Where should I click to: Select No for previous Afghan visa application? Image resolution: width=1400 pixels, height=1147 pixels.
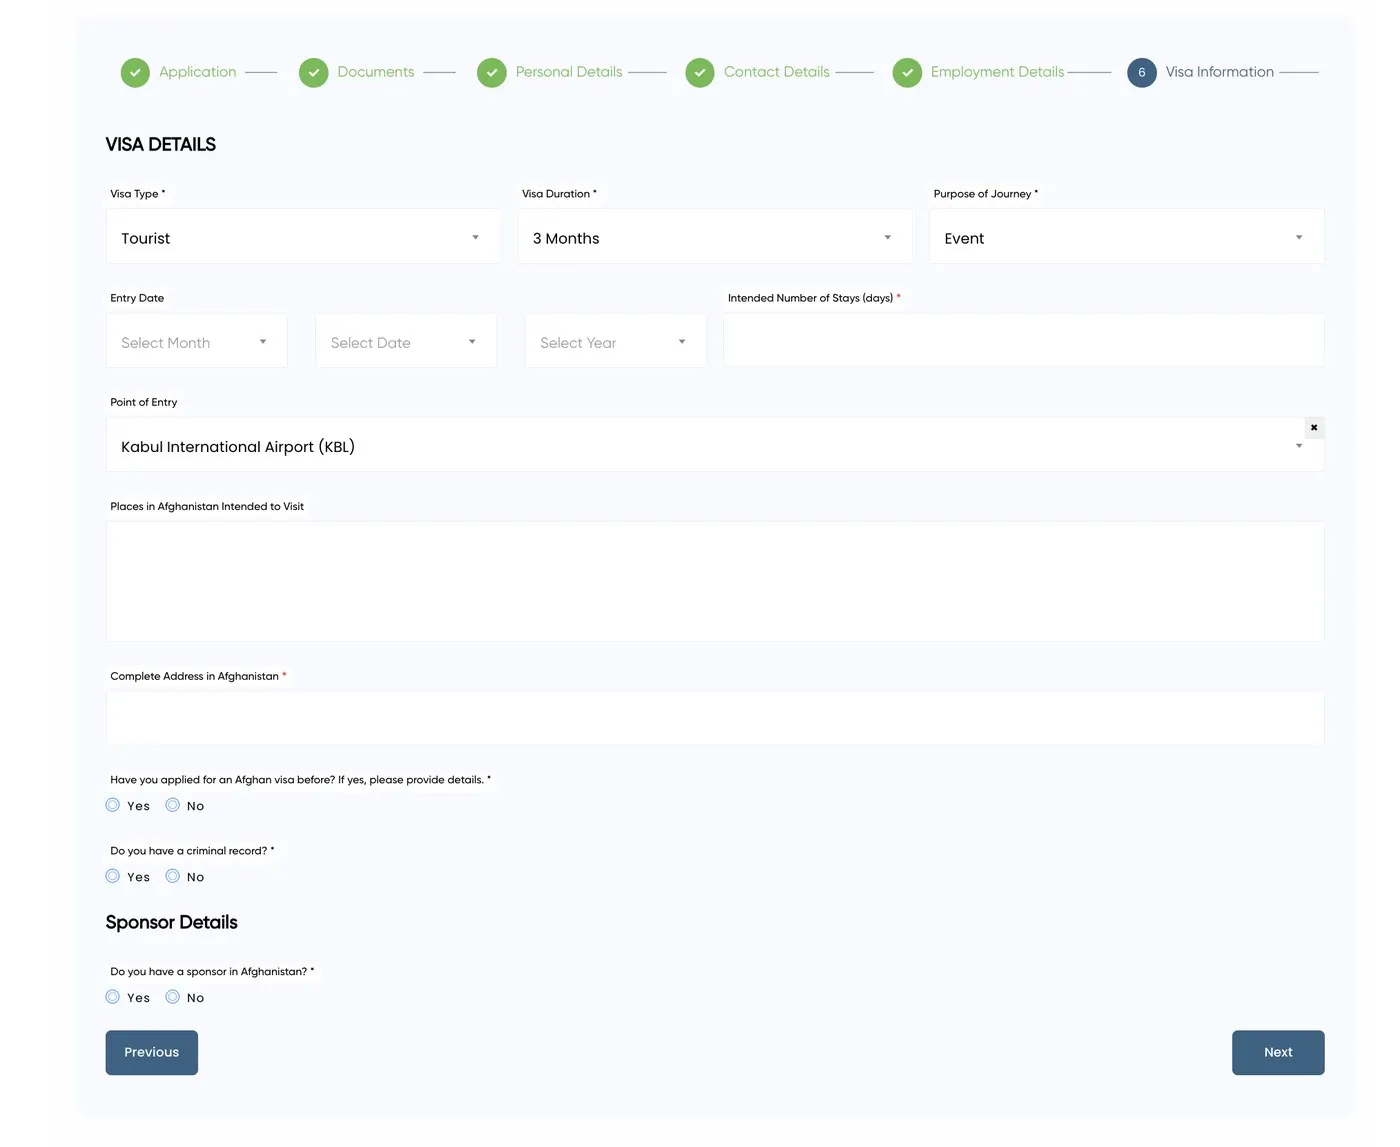[x=173, y=805]
